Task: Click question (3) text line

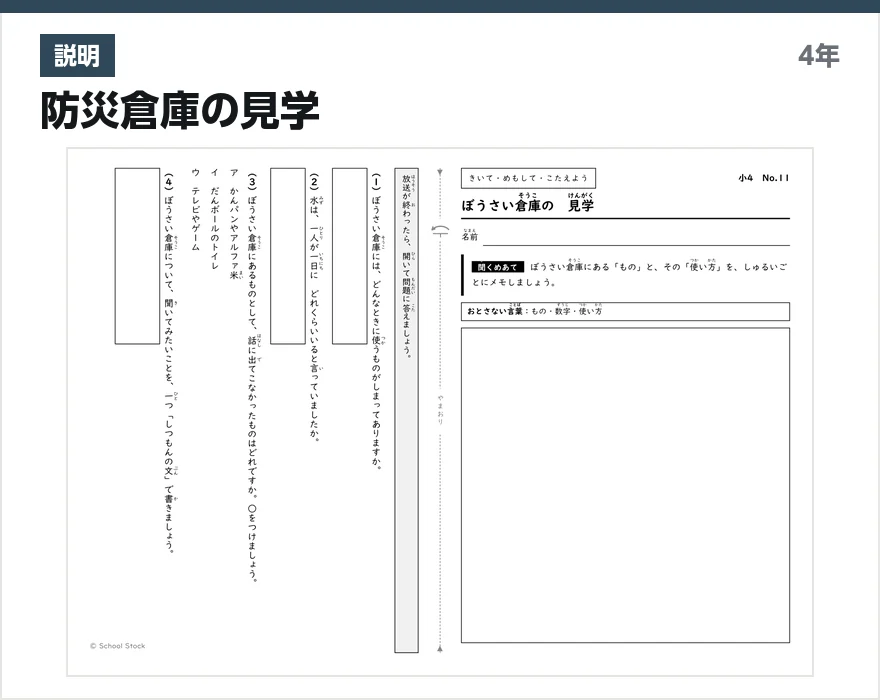Action: [253, 377]
